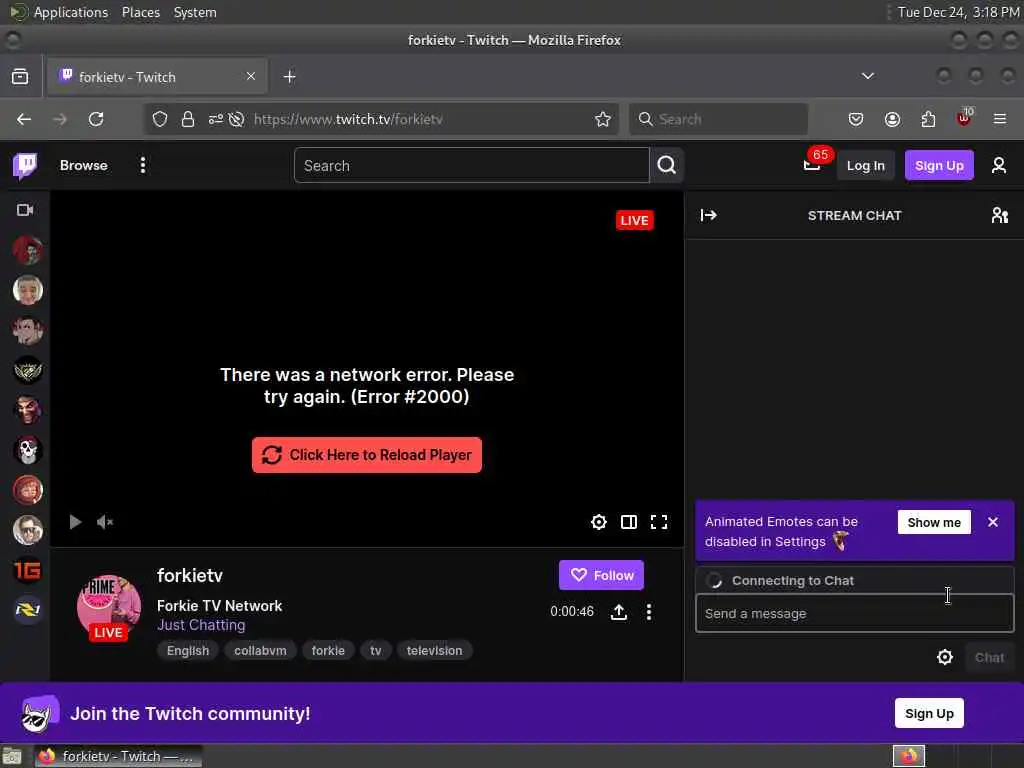Open a new tab with the plus button
The height and width of the screenshot is (768, 1024).
(x=289, y=76)
